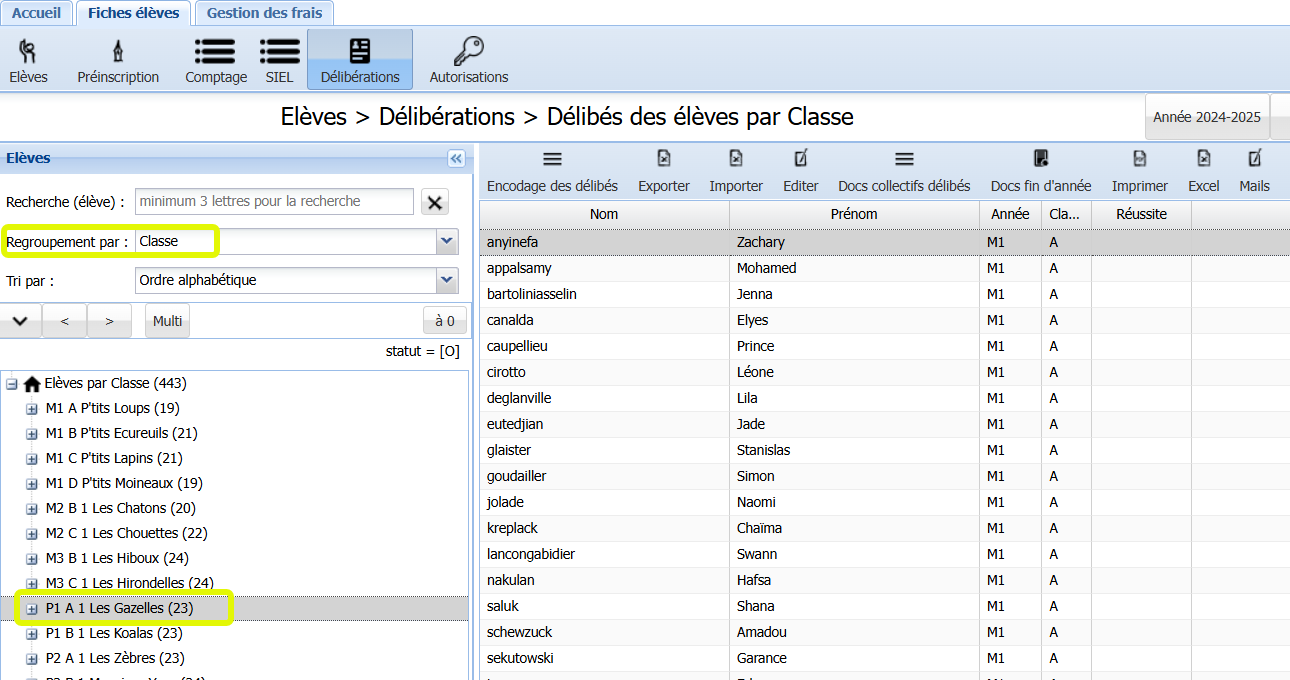Select the student row 'bartoliniasselin'
Viewport: 1290px width, 680px height.
tap(885, 294)
